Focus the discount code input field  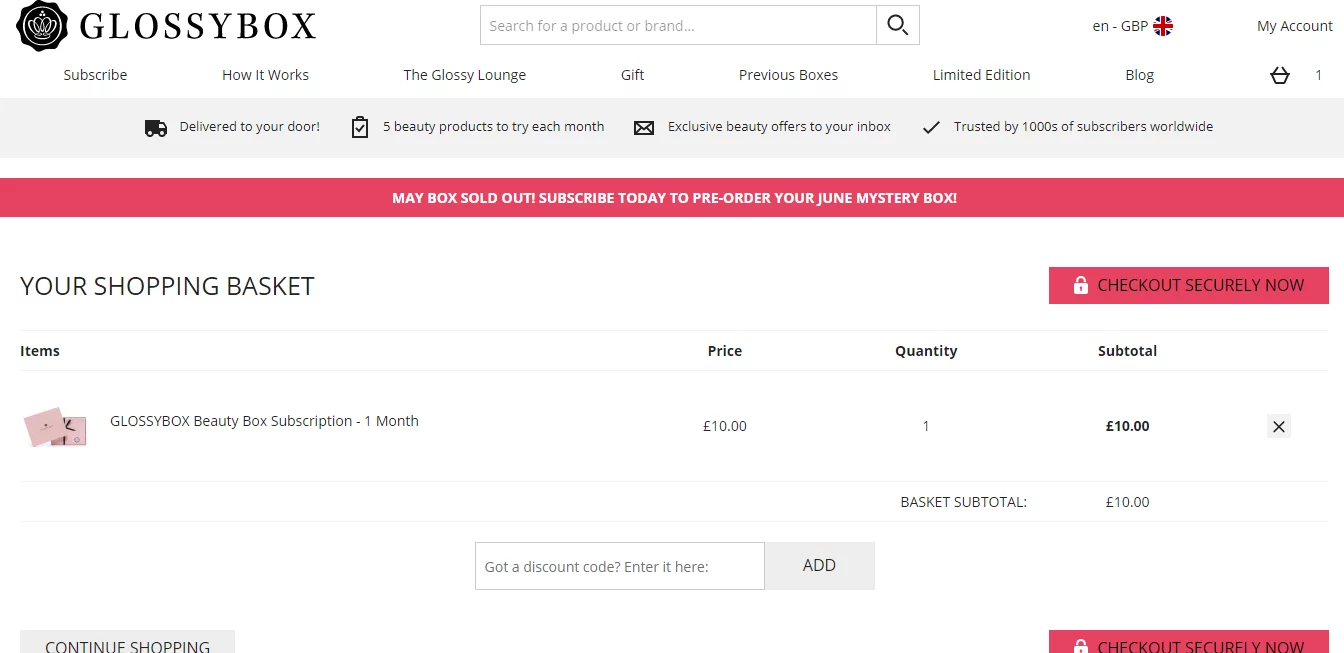(620, 566)
